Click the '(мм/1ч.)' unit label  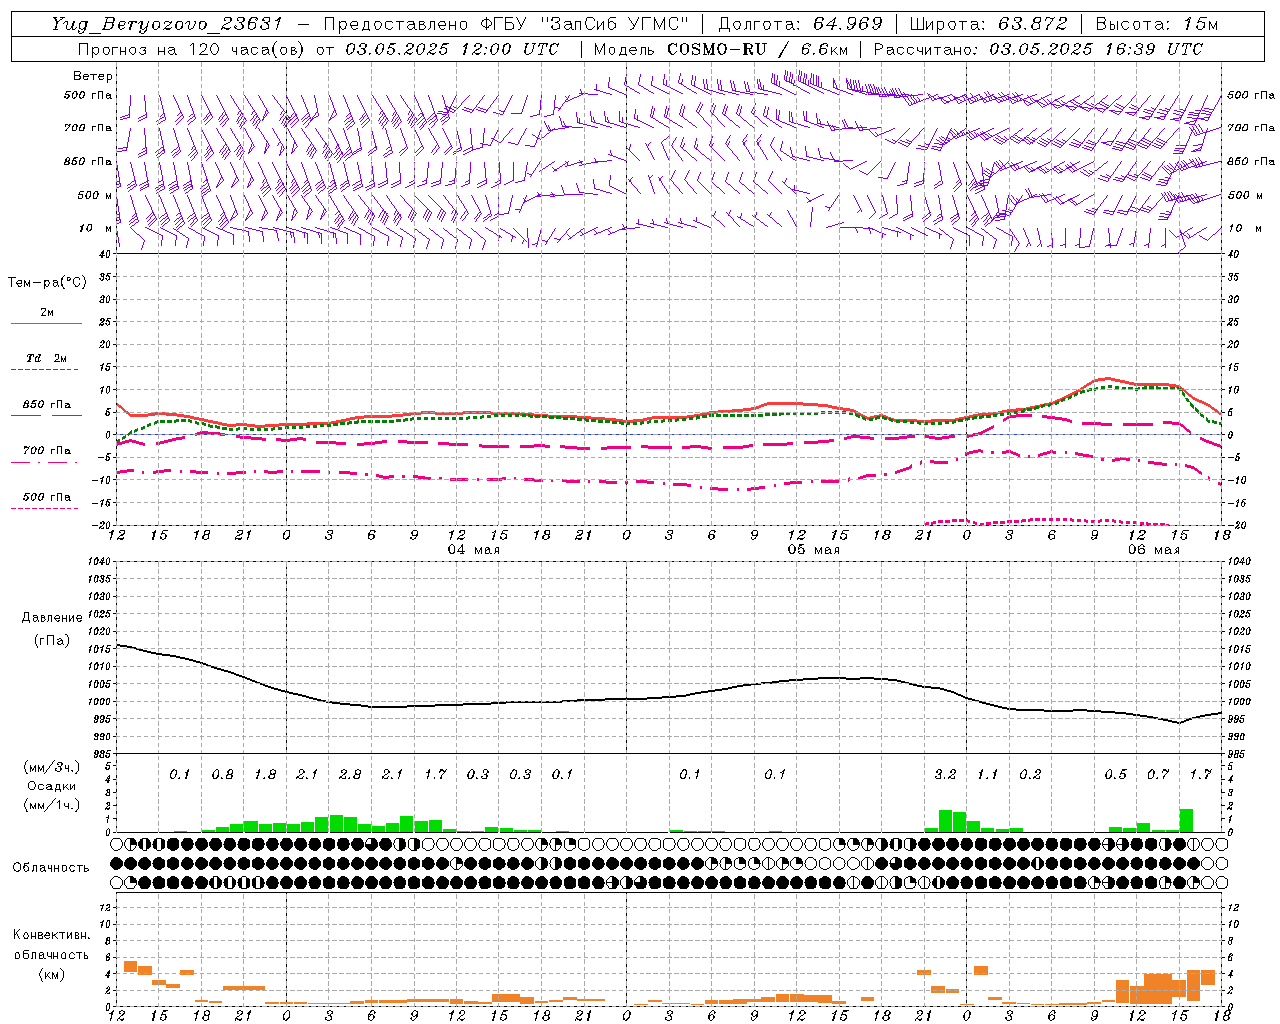click(52, 805)
